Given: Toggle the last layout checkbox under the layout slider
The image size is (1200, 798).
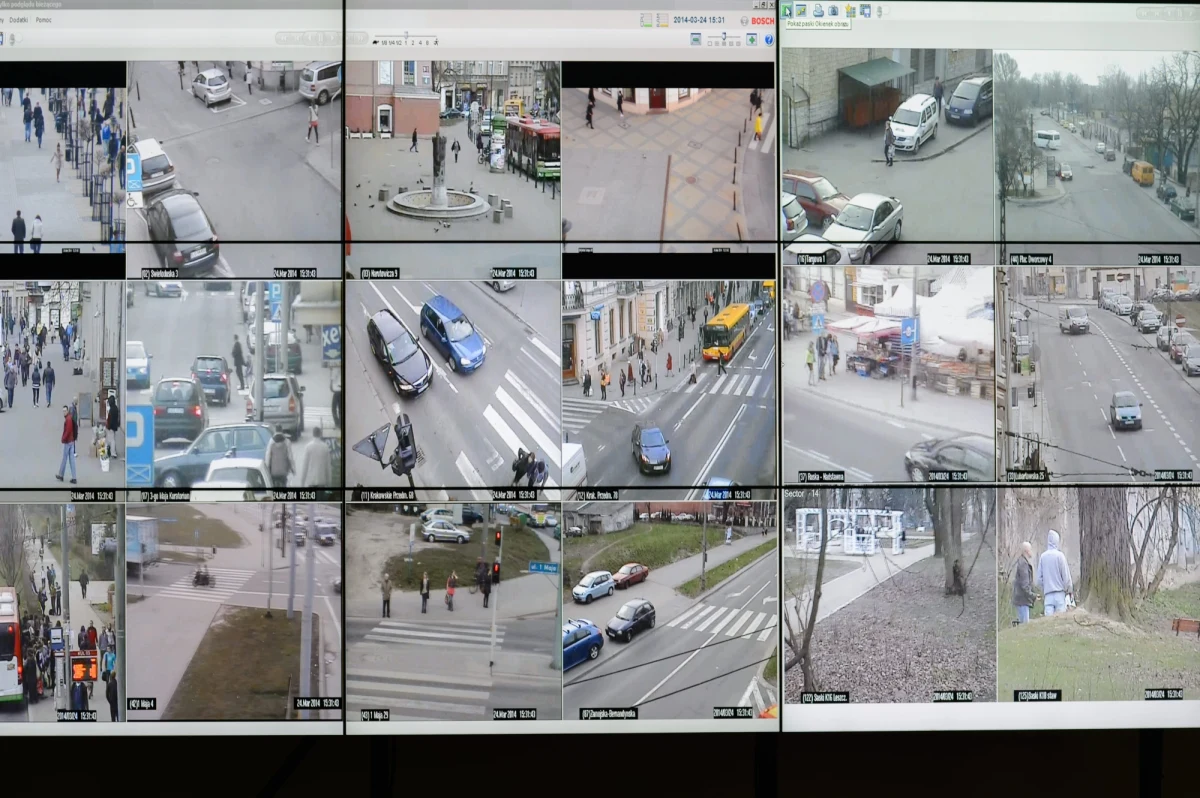Looking at the screenshot, I should click(739, 44).
